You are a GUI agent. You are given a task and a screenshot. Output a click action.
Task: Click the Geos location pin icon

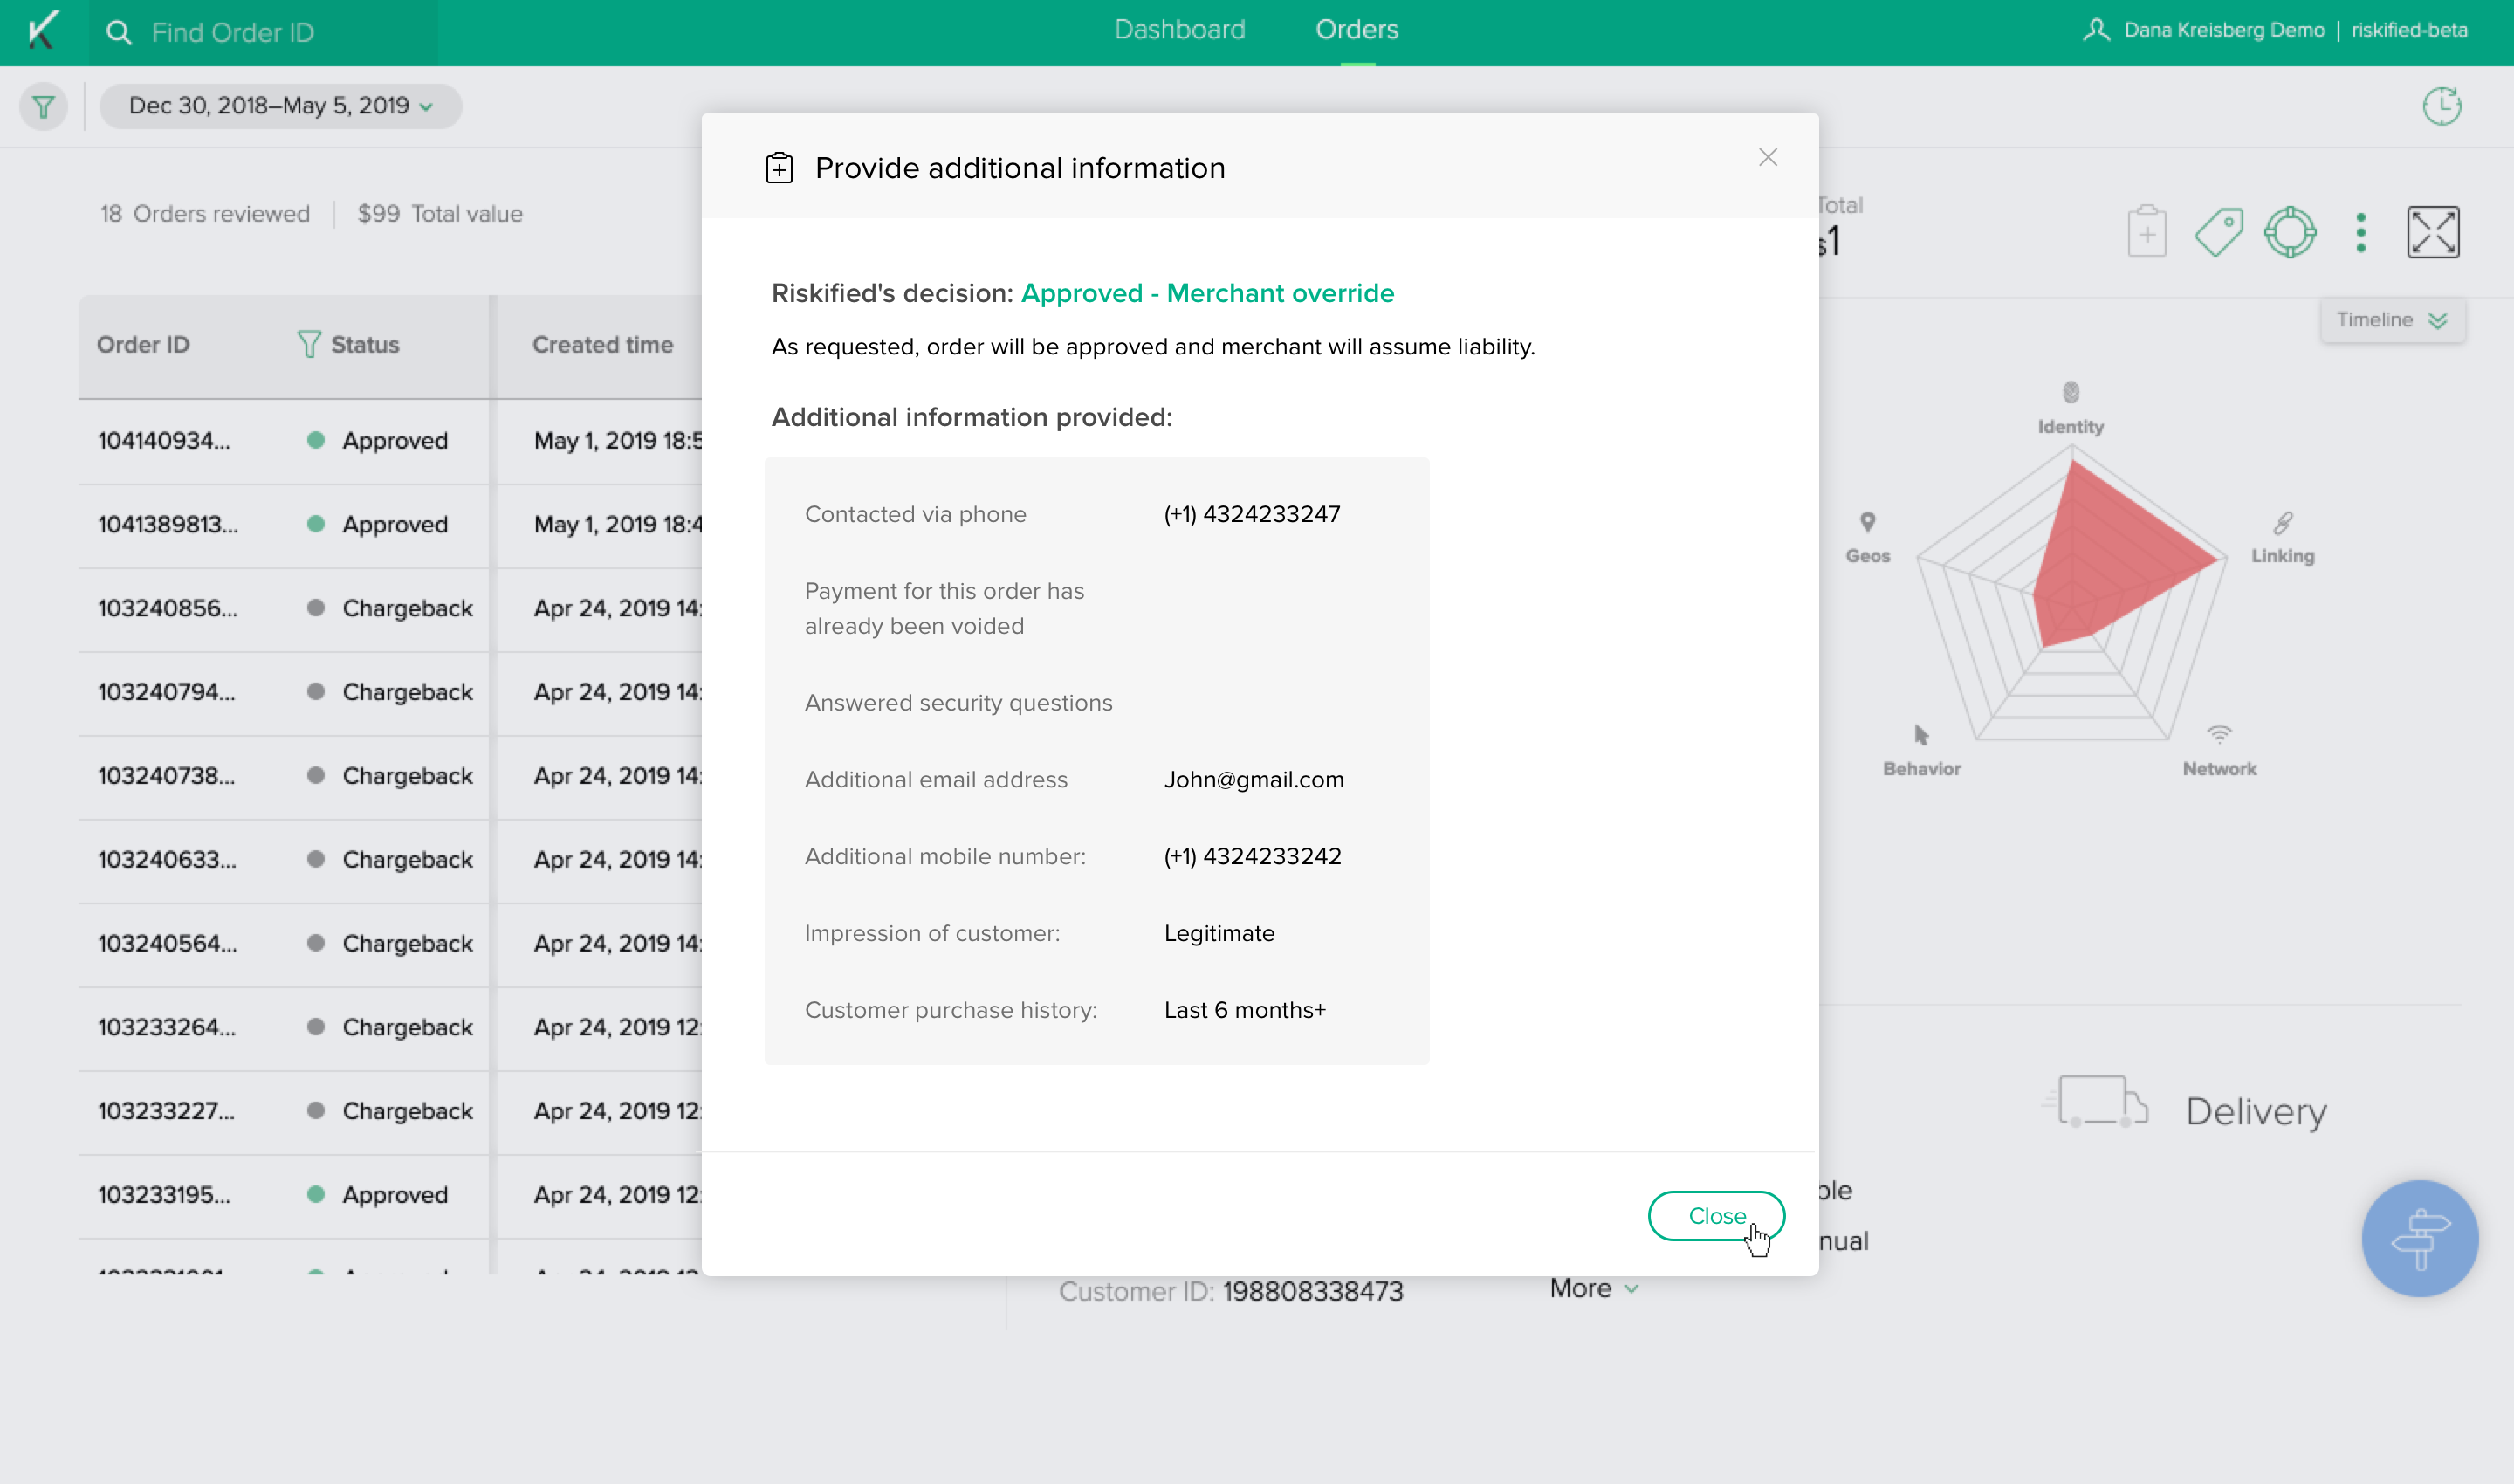point(1867,522)
